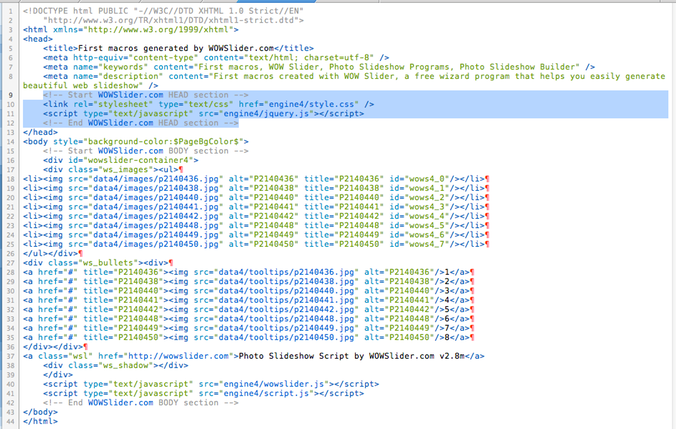Click the html xmlns tag line
The height and width of the screenshot is (429, 676).
click(131, 30)
